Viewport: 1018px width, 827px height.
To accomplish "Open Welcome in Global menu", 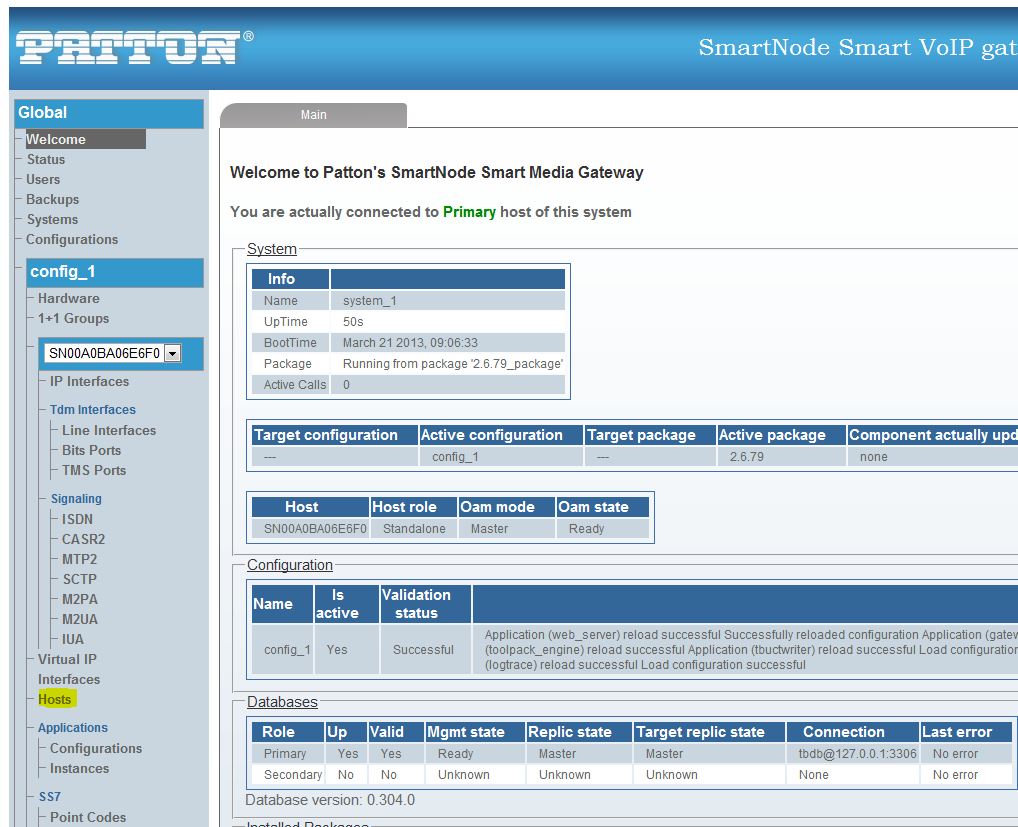I will [x=85, y=139].
